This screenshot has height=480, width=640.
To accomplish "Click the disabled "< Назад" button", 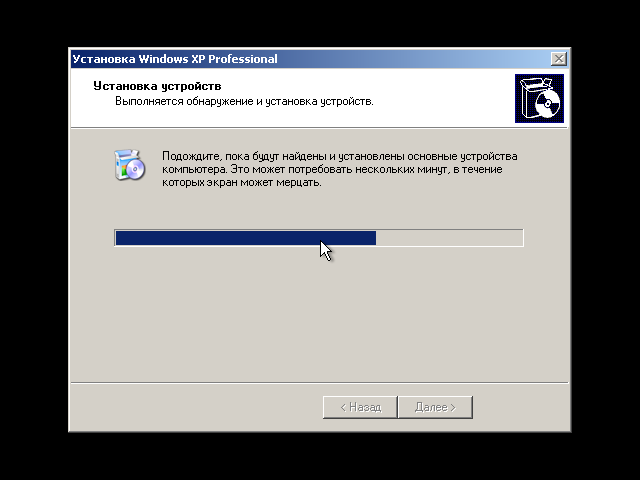I will (x=360, y=407).
